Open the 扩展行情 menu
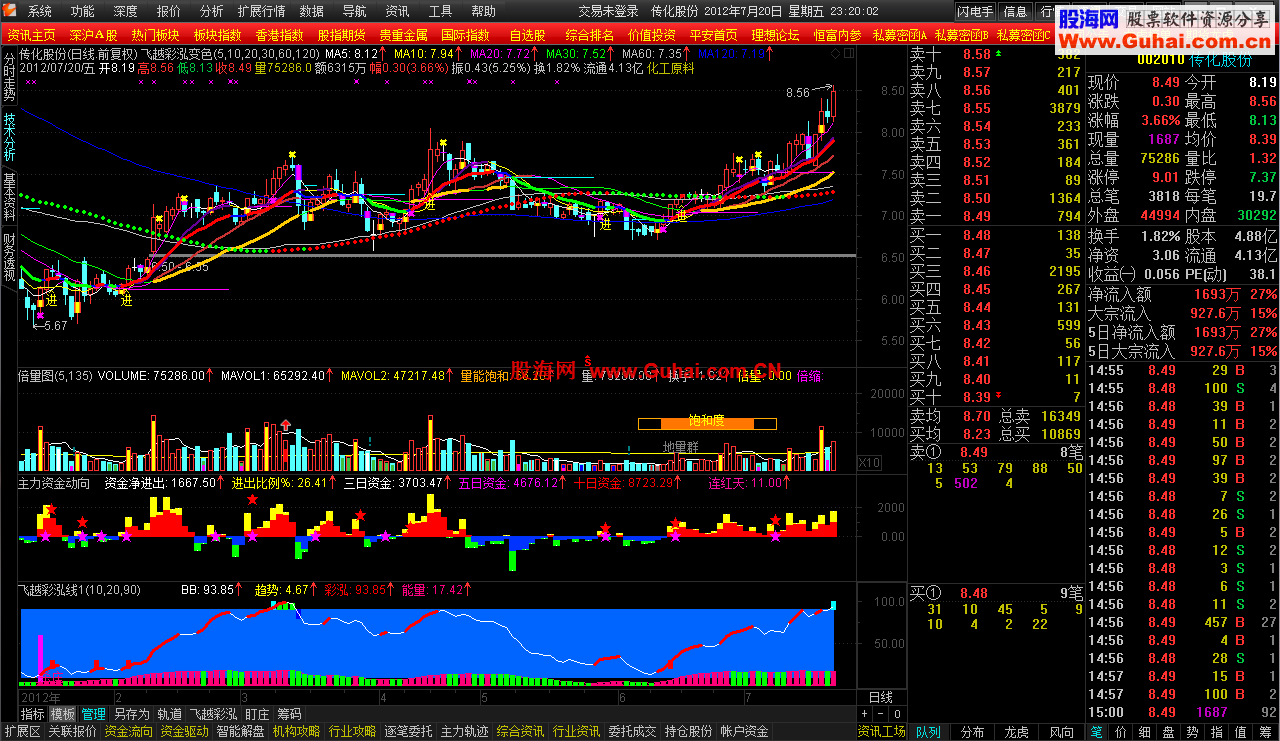 pos(262,12)
